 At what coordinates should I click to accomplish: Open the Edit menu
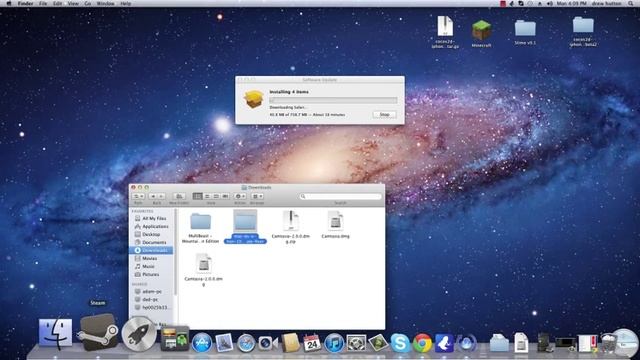(x=58, y=3)
